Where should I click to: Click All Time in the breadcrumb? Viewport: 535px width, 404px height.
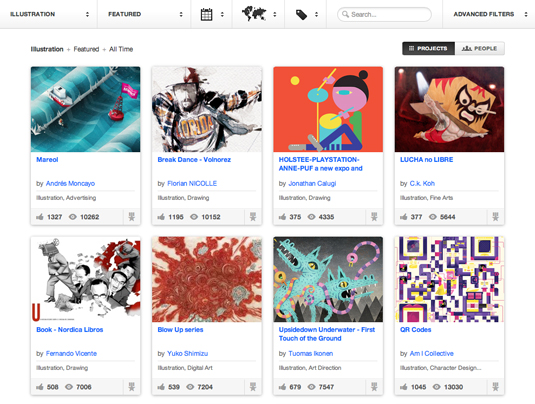121,49
